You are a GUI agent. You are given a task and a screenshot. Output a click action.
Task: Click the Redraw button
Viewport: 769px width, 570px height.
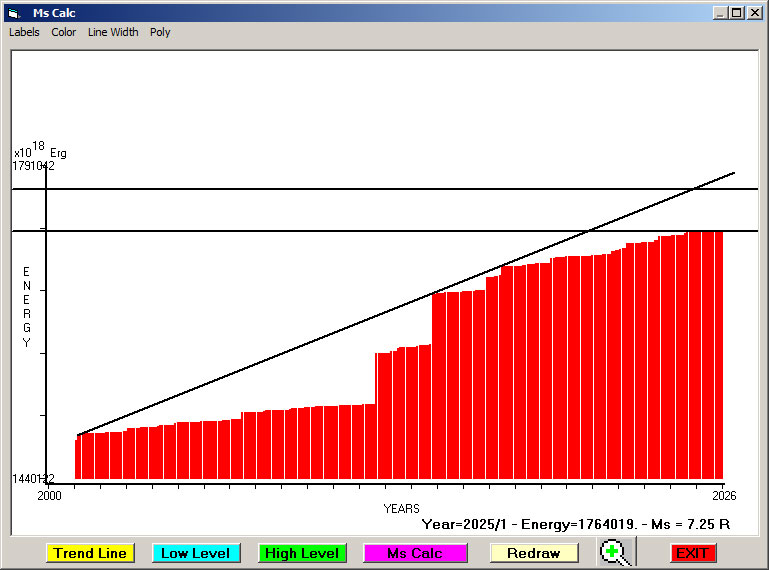(533, 553)
